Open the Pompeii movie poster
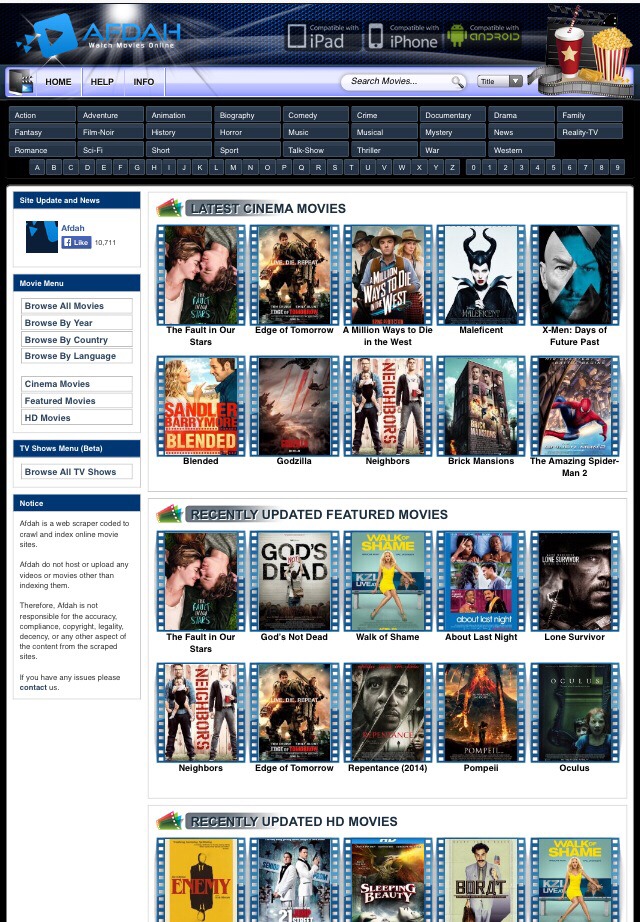This screenshot has width=640, height=922. pos(481,713)
